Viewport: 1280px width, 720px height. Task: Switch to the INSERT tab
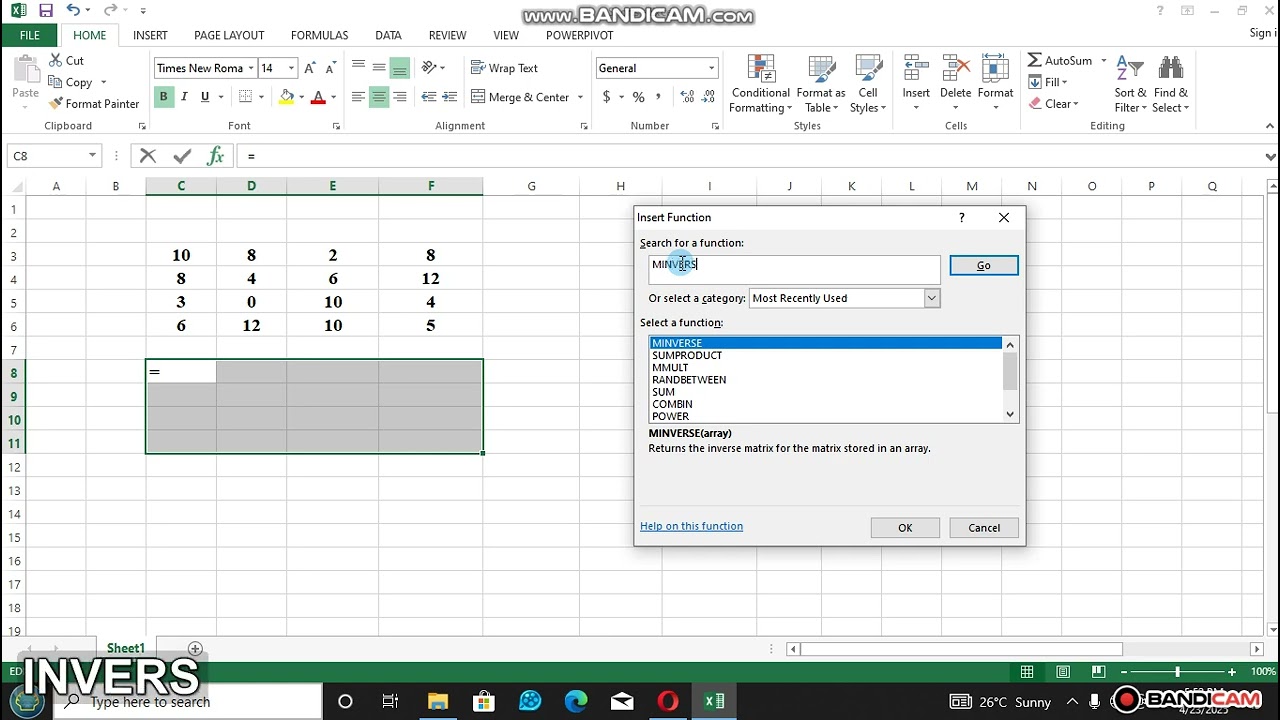coord(150,35)
